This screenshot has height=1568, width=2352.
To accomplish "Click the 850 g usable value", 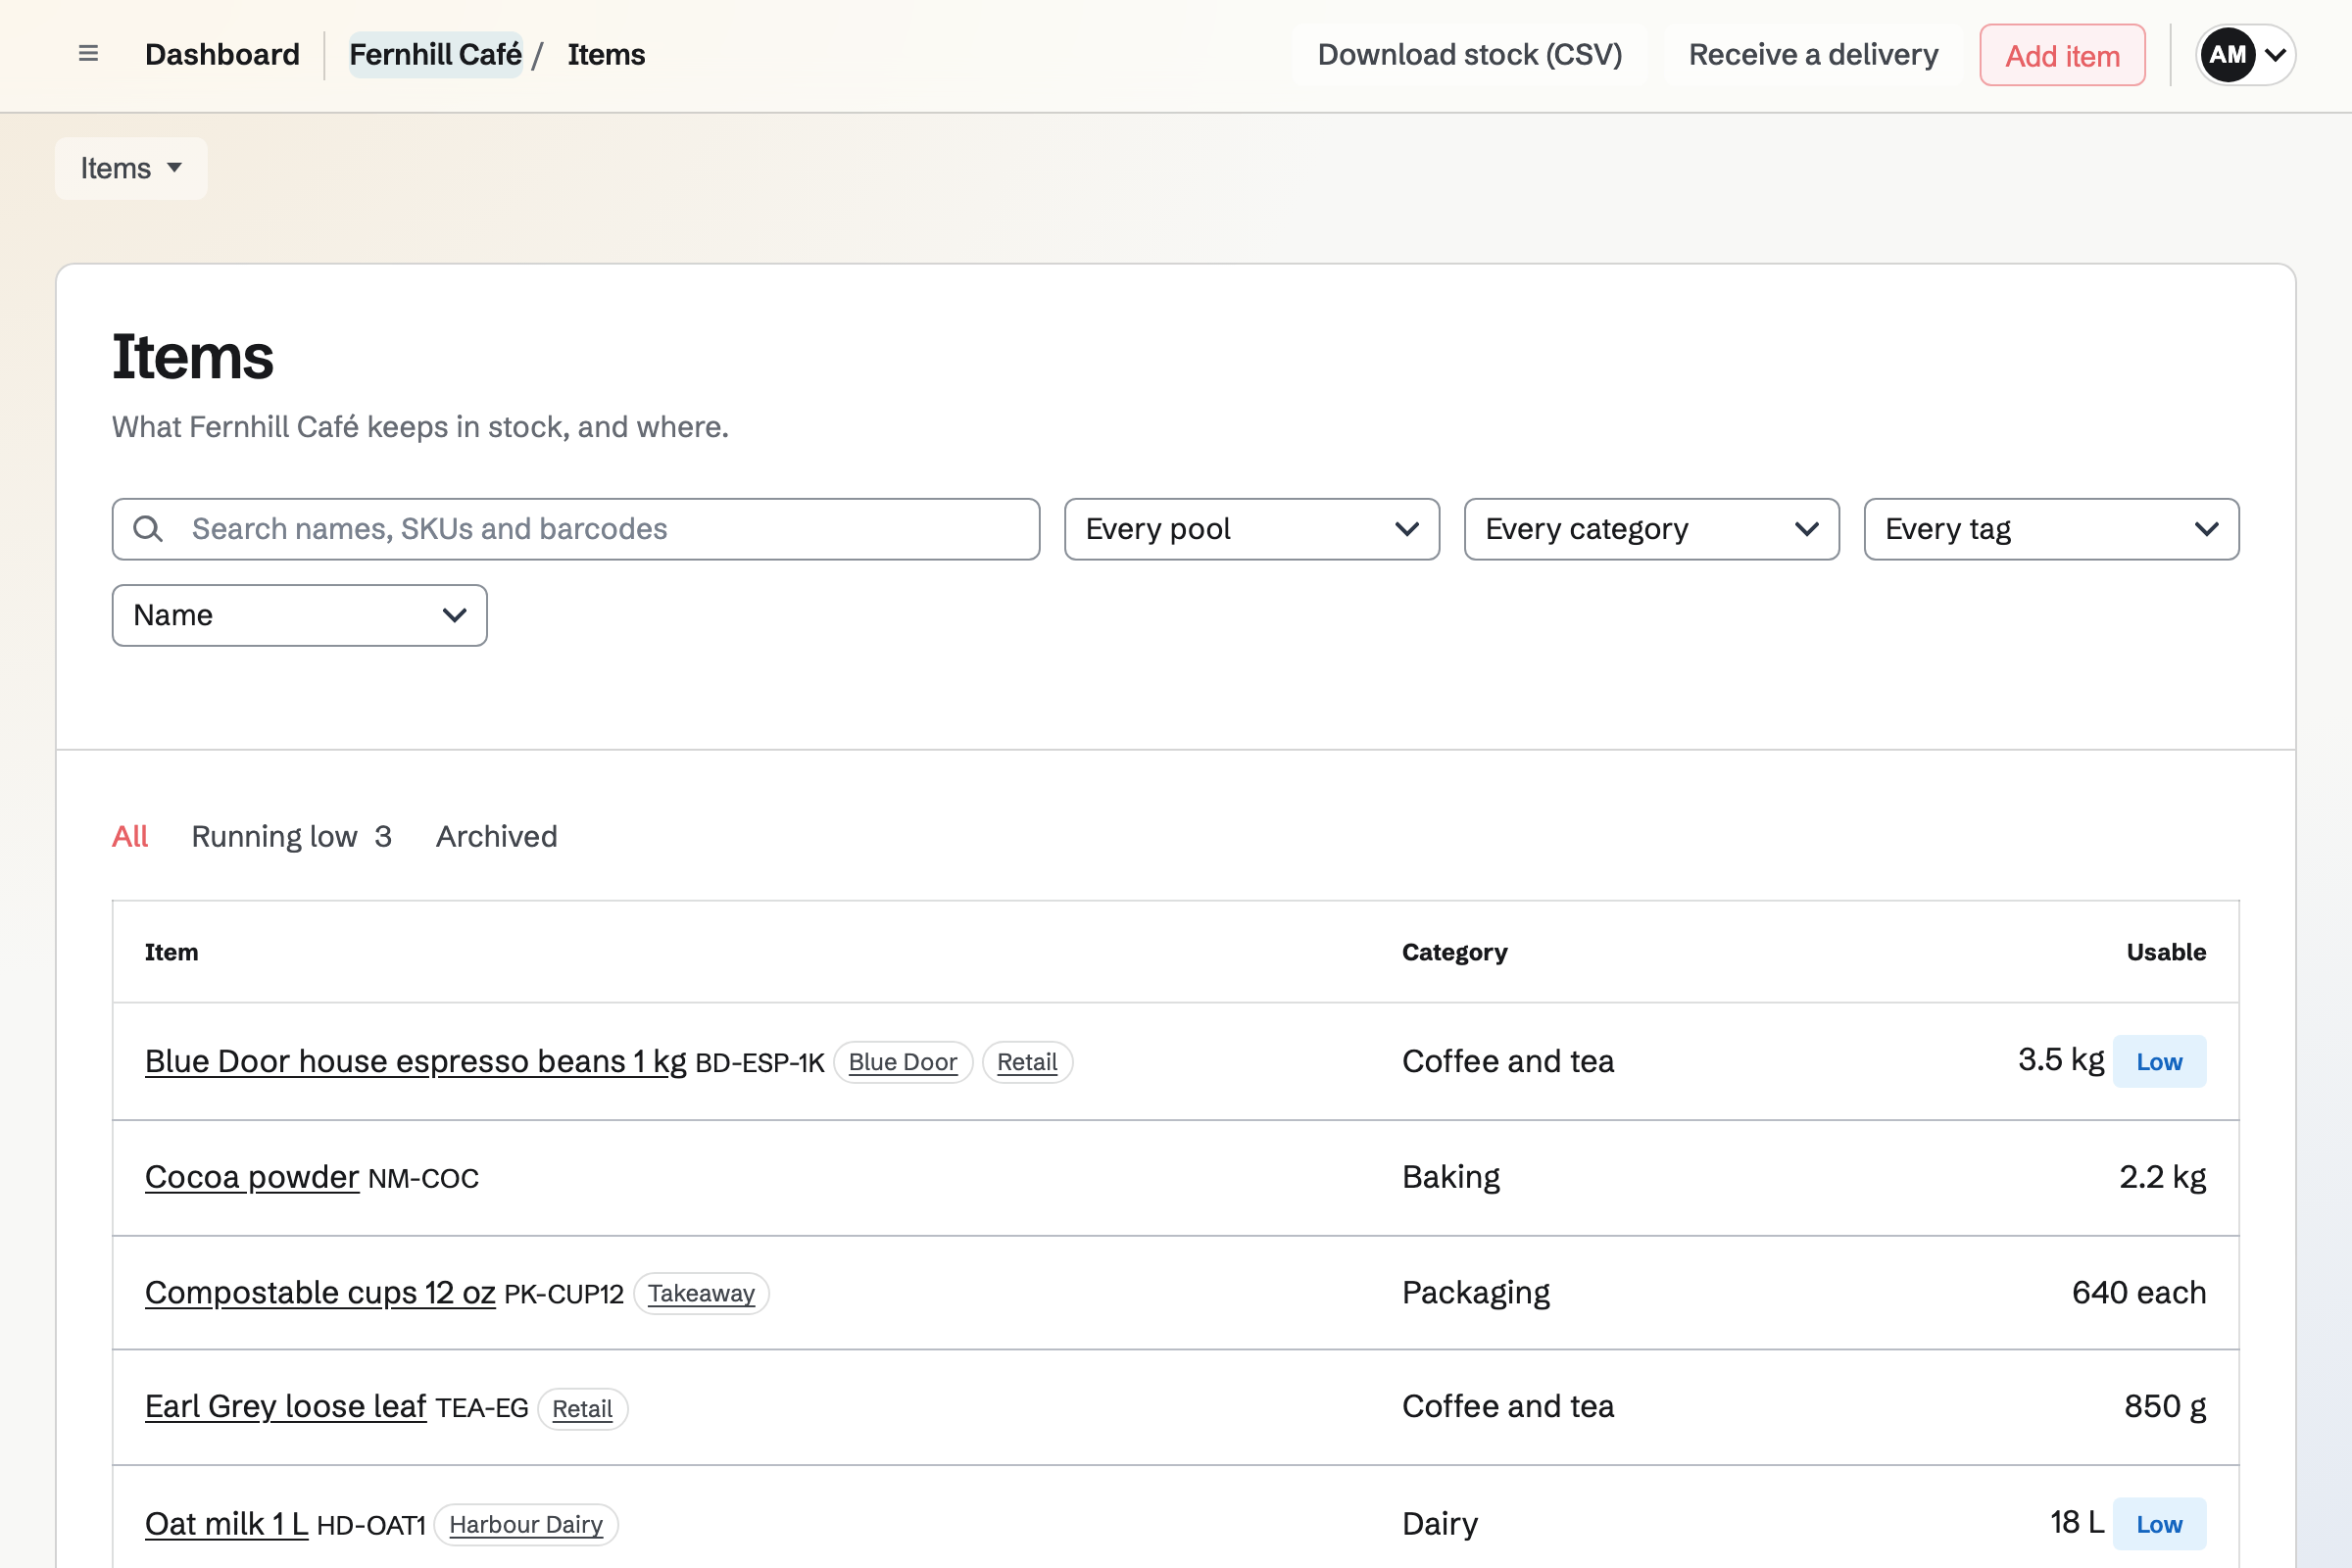I will click(x=2165, y=1407).
